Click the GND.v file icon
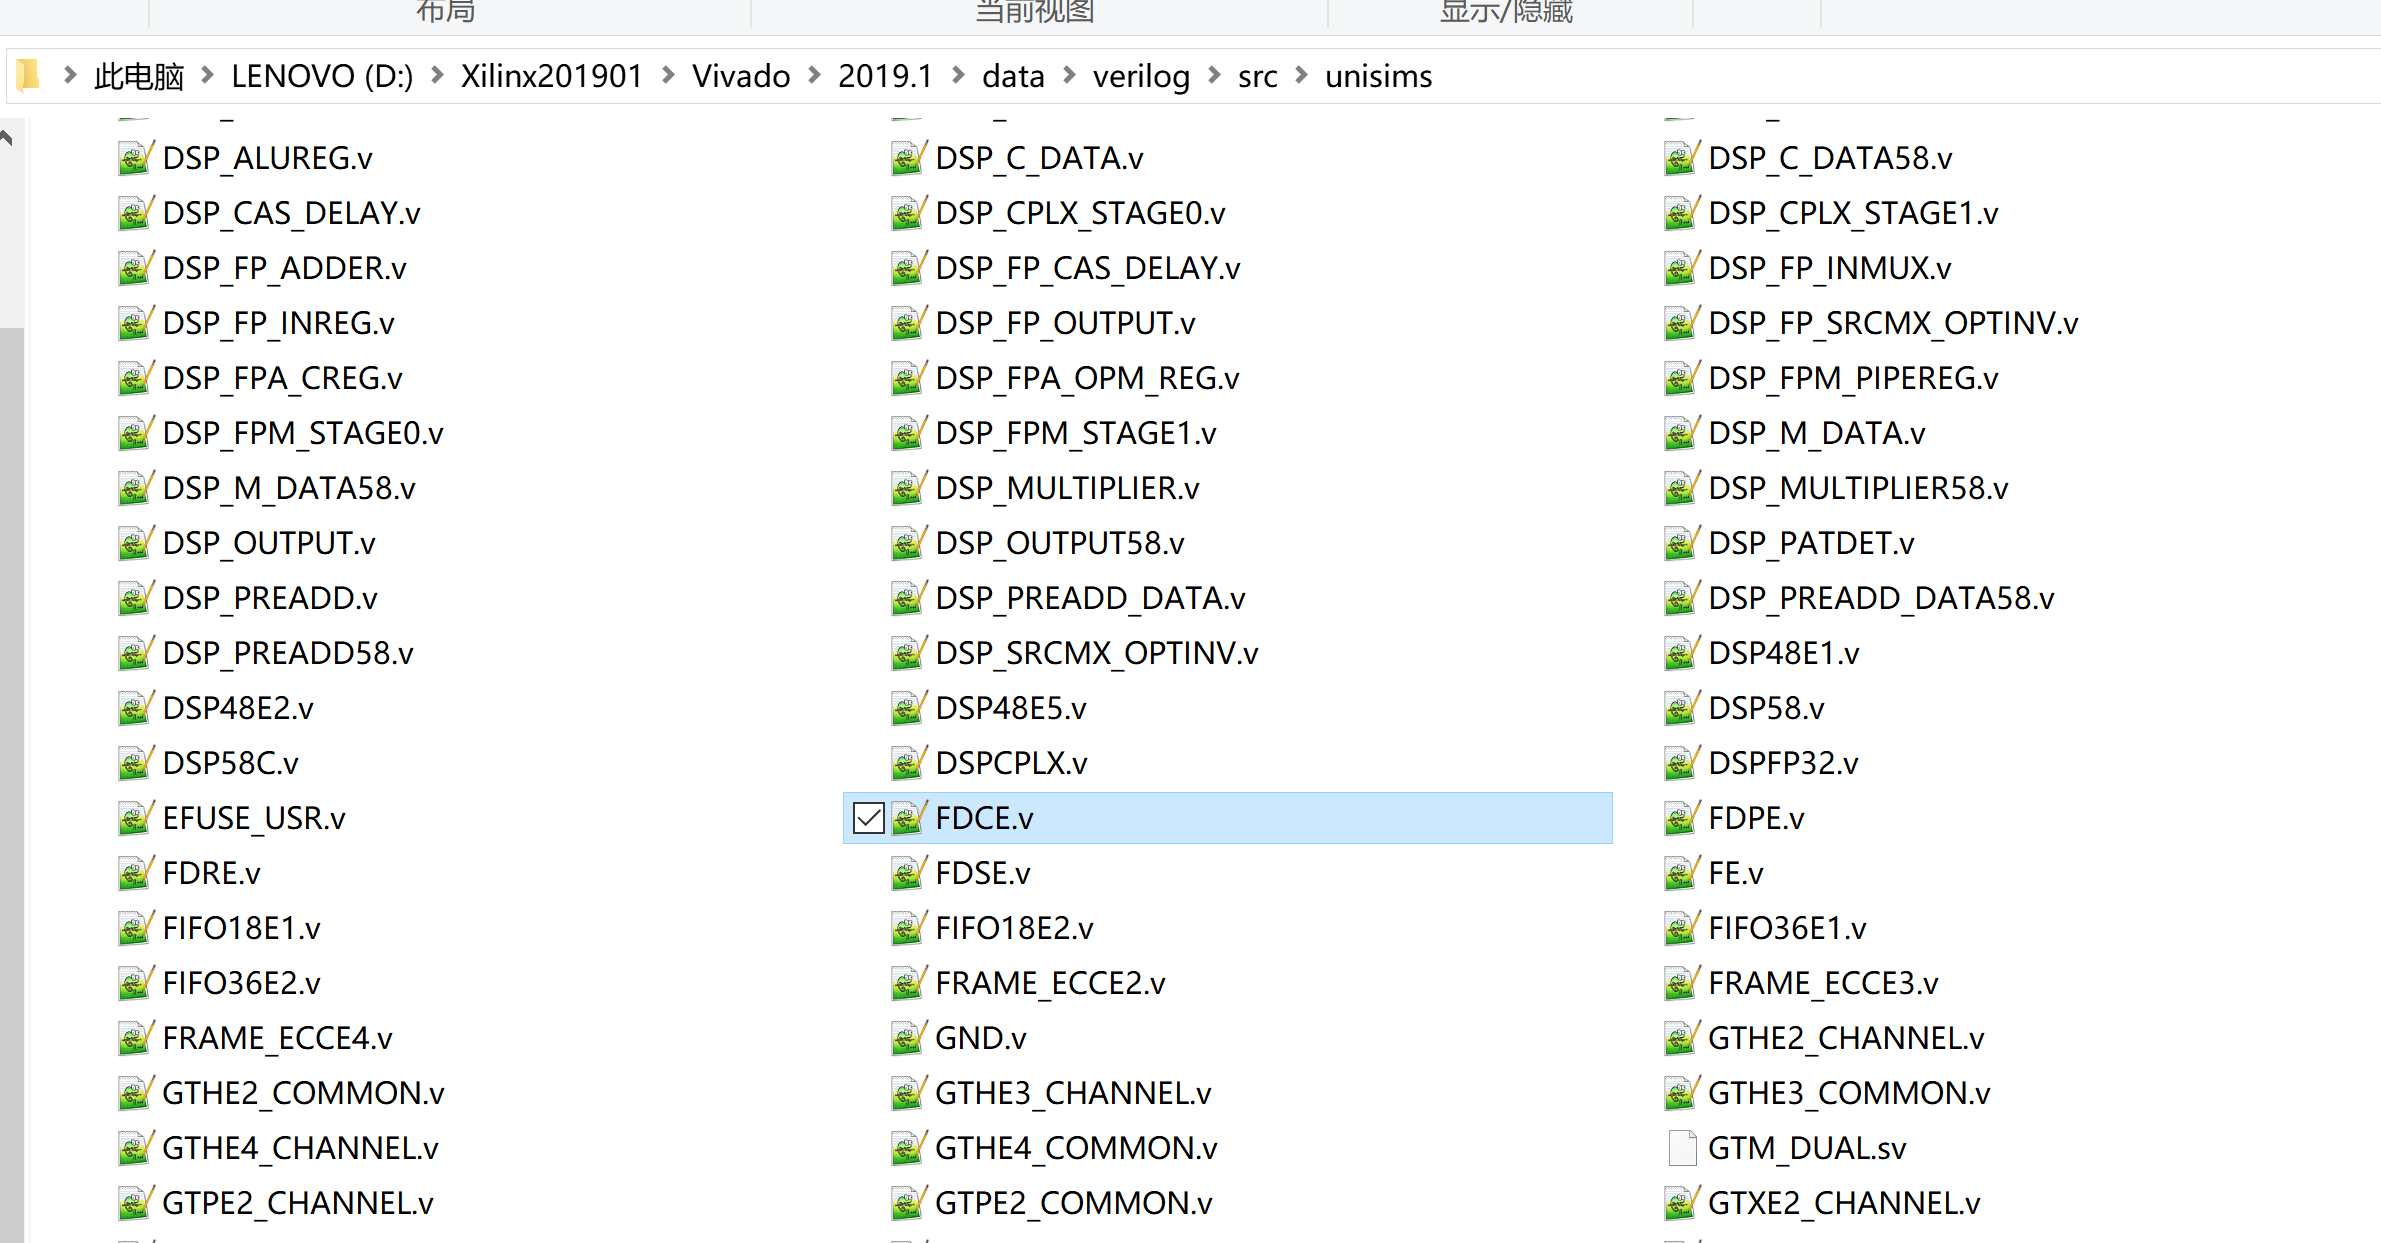 (908, 1038)
